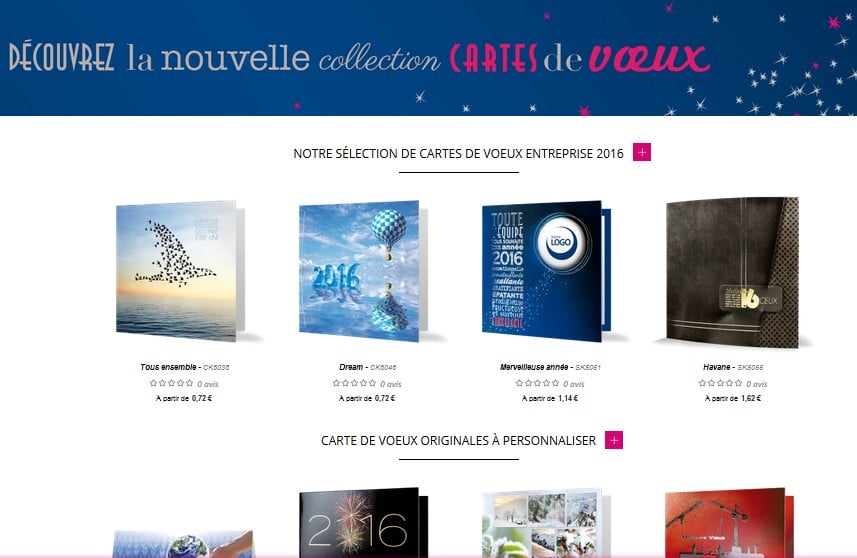Open the red construction crane card thumbnail

[729, 522]
